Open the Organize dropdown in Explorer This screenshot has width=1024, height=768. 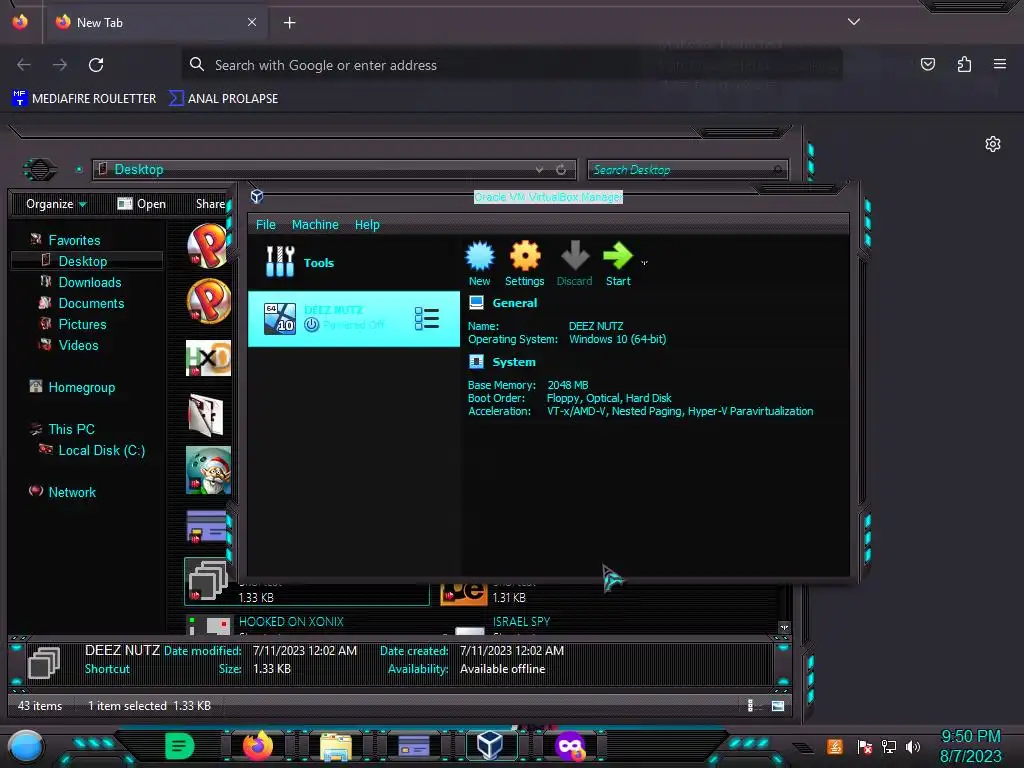56,204
